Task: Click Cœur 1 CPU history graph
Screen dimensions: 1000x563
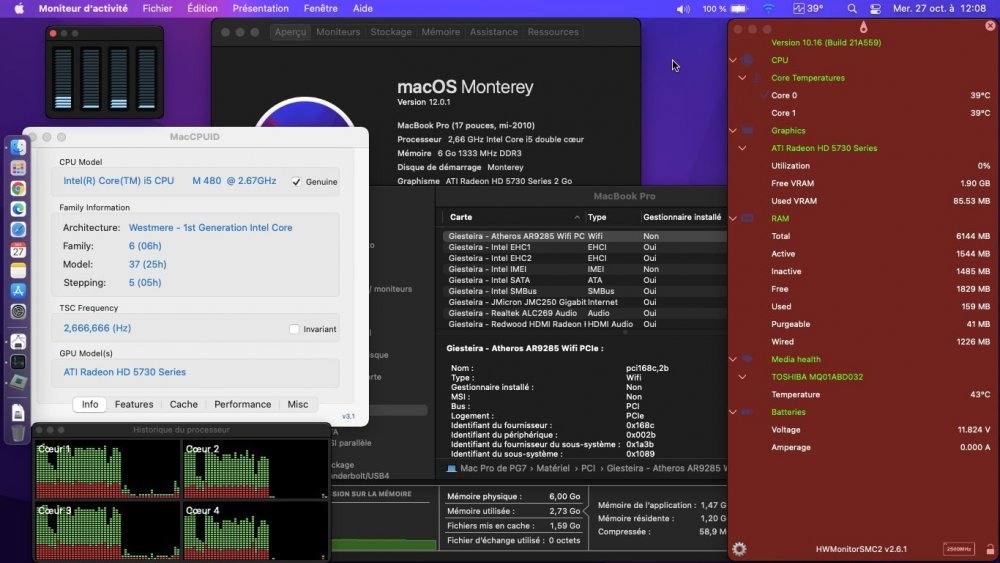Action: [108, 470]
